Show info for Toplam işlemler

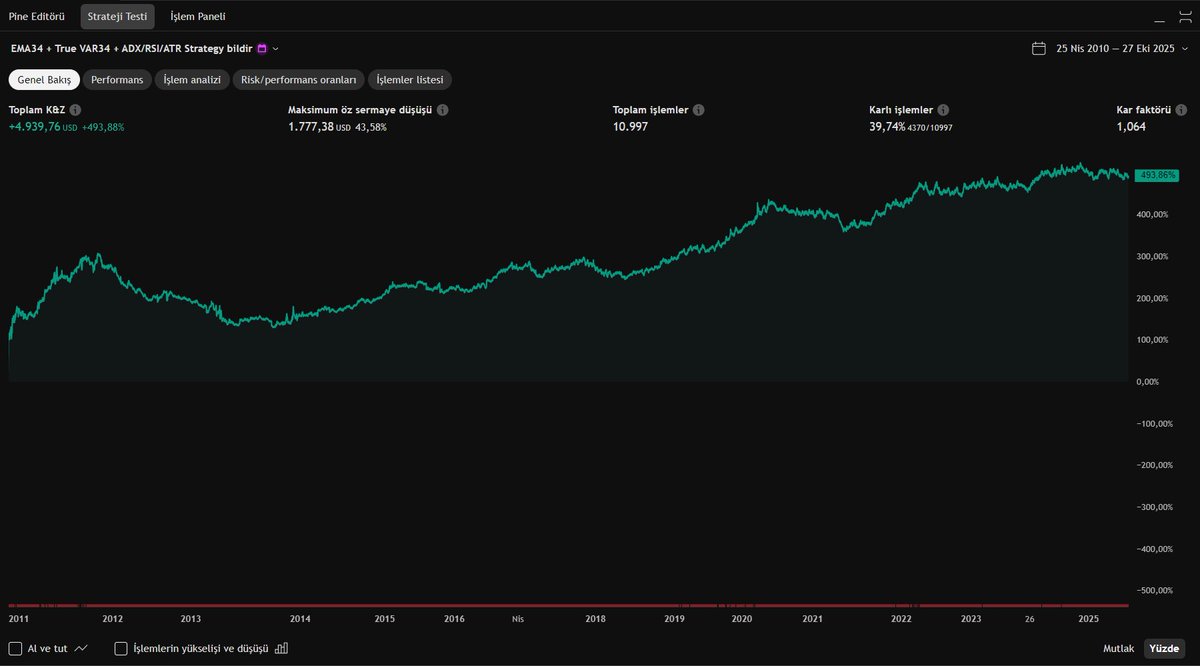698,110
